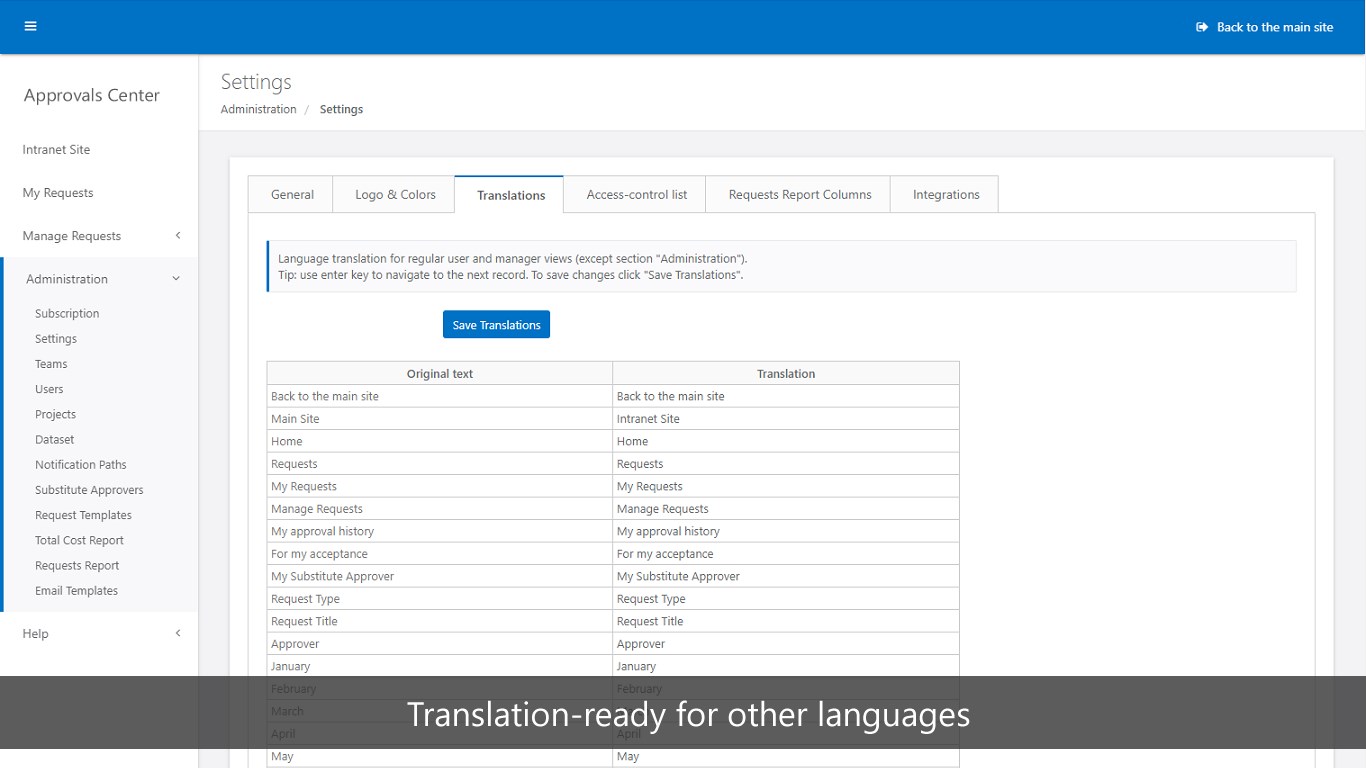Viewport: 1366px width, 768px height.
Task: Open Back to the main site link
Action: (x=1274, y=27)
